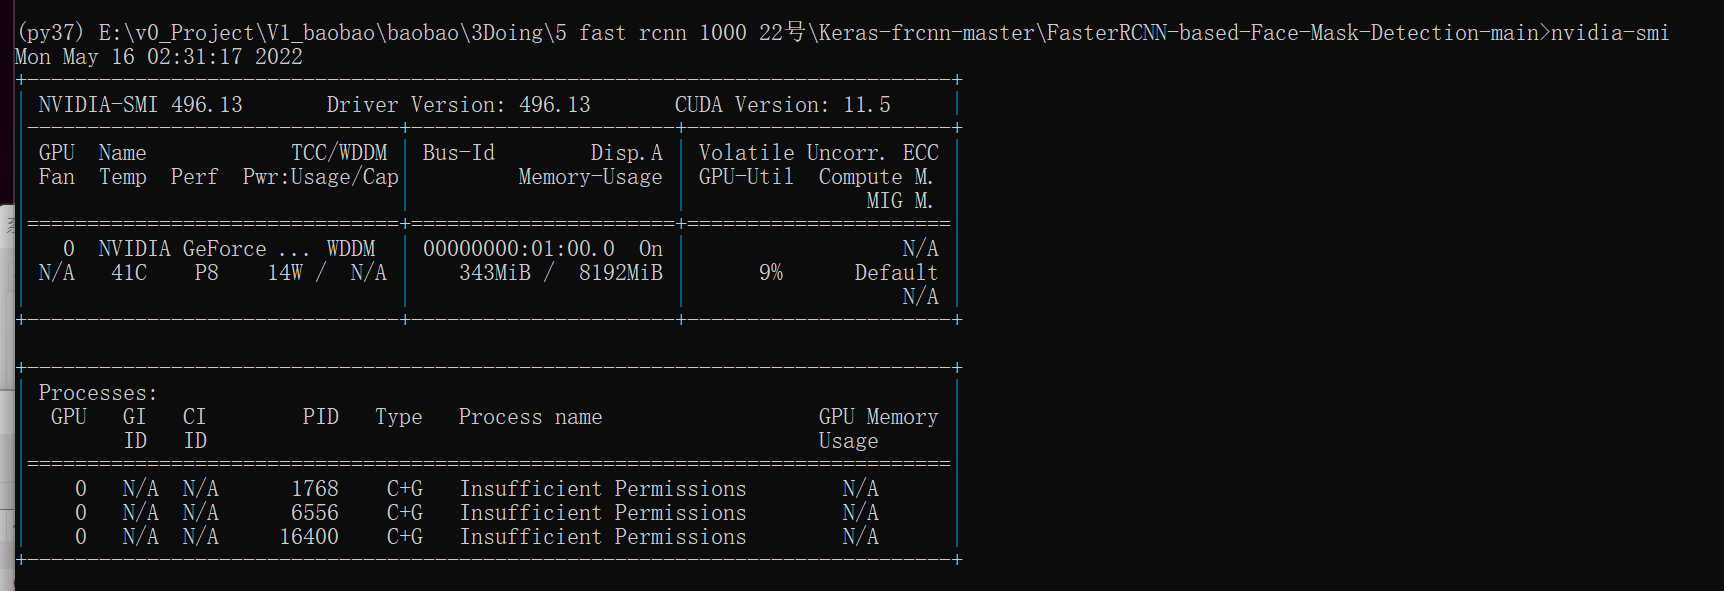This screenshot has width=1724, height=591.
Task: Click the (py37) environment prompt prefix
Action: pos(50,33)
